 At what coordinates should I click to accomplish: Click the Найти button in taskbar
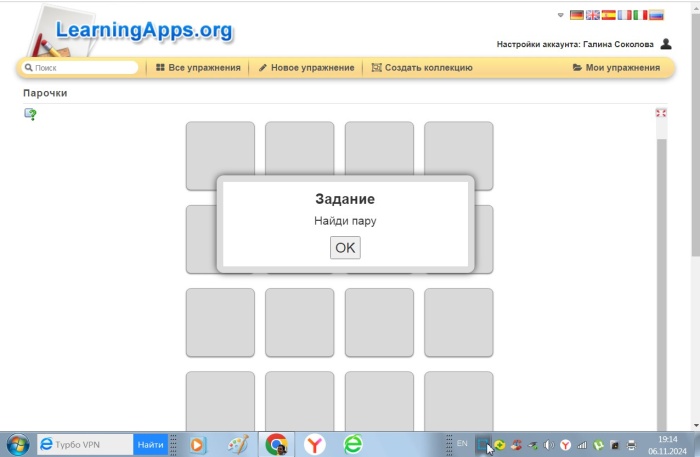pos(151,444)
